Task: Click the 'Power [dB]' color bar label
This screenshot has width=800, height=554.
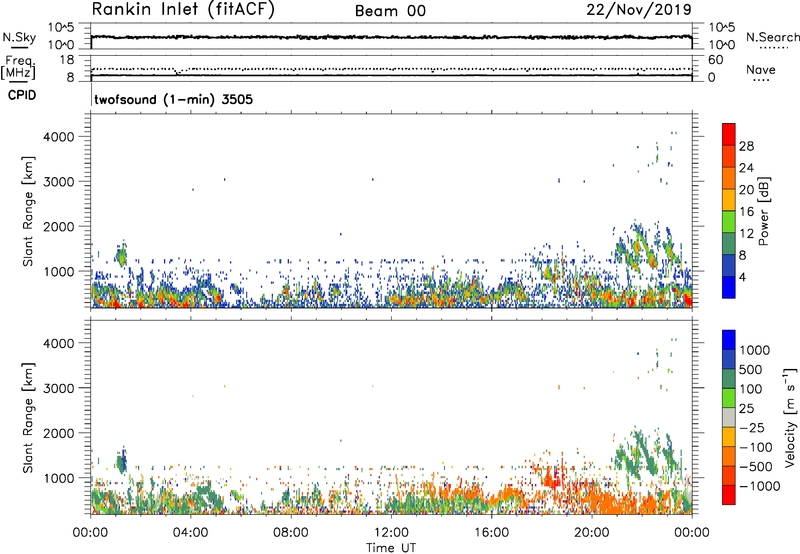Action: [x=764, y=211]
